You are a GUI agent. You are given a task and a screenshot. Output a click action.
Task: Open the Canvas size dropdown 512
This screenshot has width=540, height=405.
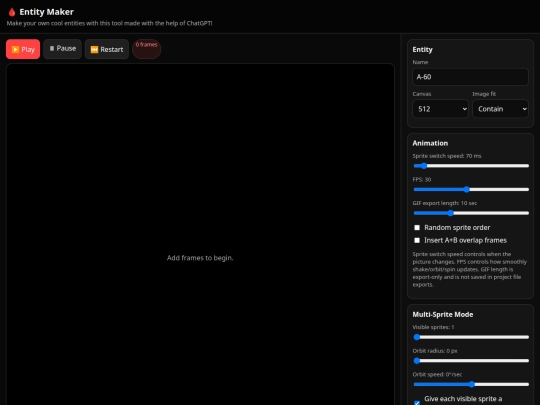coord(440,109)
